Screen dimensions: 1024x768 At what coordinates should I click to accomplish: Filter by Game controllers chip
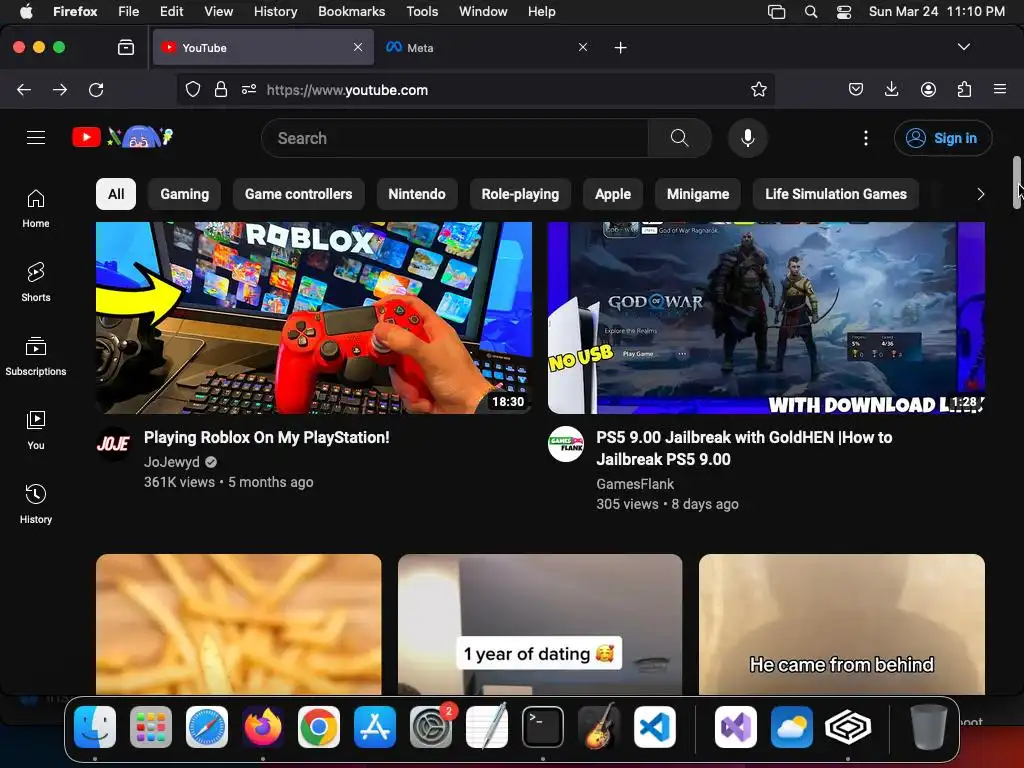pyautogui.click(x=298, y=194)
